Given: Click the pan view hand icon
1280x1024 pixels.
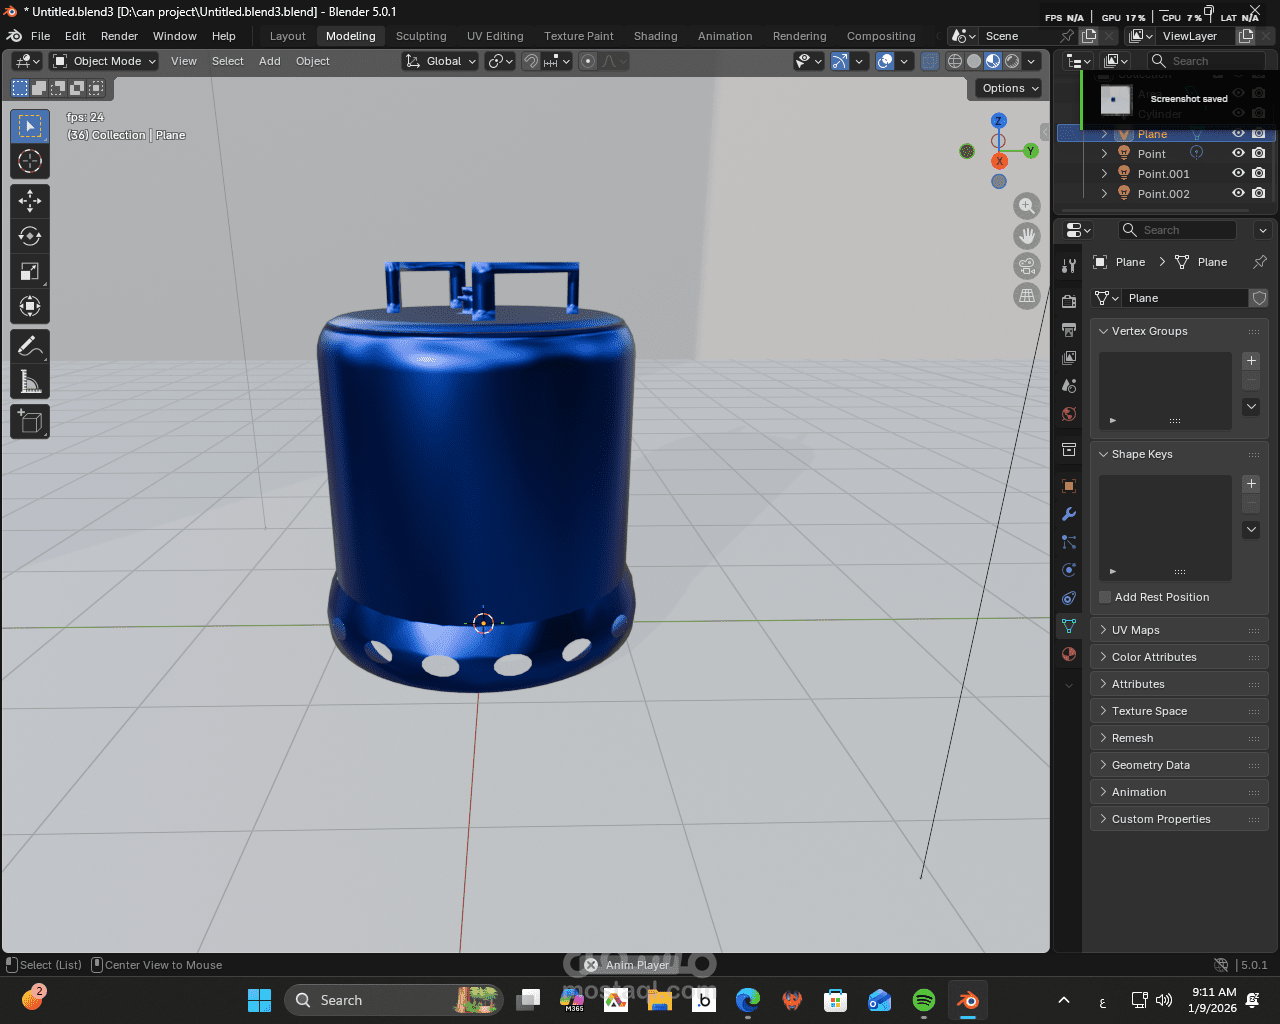Looking at the screenshot, I should [x=1027, y=236].
